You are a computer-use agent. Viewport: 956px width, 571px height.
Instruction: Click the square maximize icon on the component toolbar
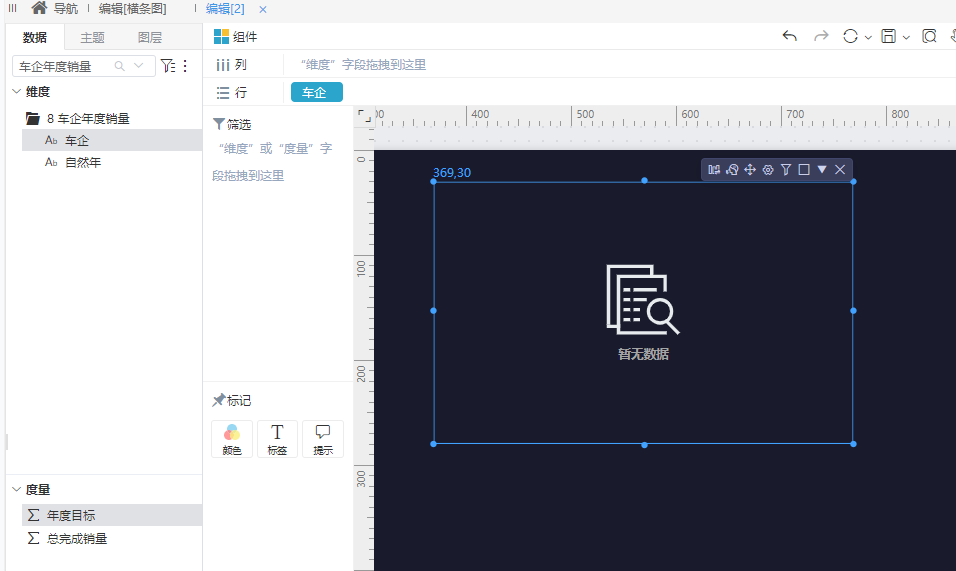tap(804, 169)
